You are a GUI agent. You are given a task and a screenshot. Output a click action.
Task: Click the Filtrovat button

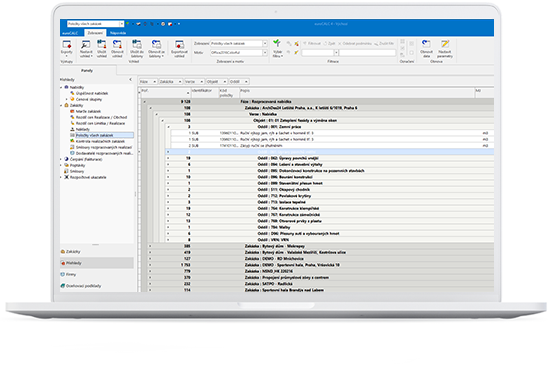tap(312, 43)
